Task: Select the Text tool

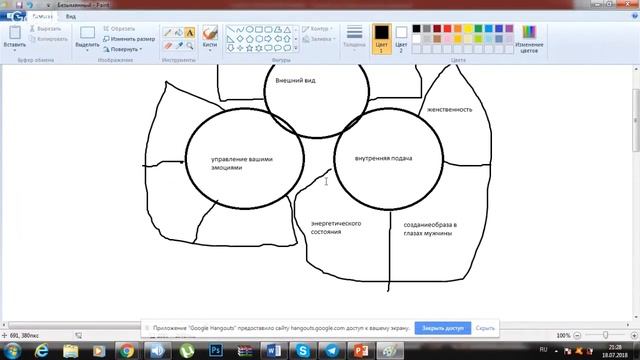Action: [189, 33]
